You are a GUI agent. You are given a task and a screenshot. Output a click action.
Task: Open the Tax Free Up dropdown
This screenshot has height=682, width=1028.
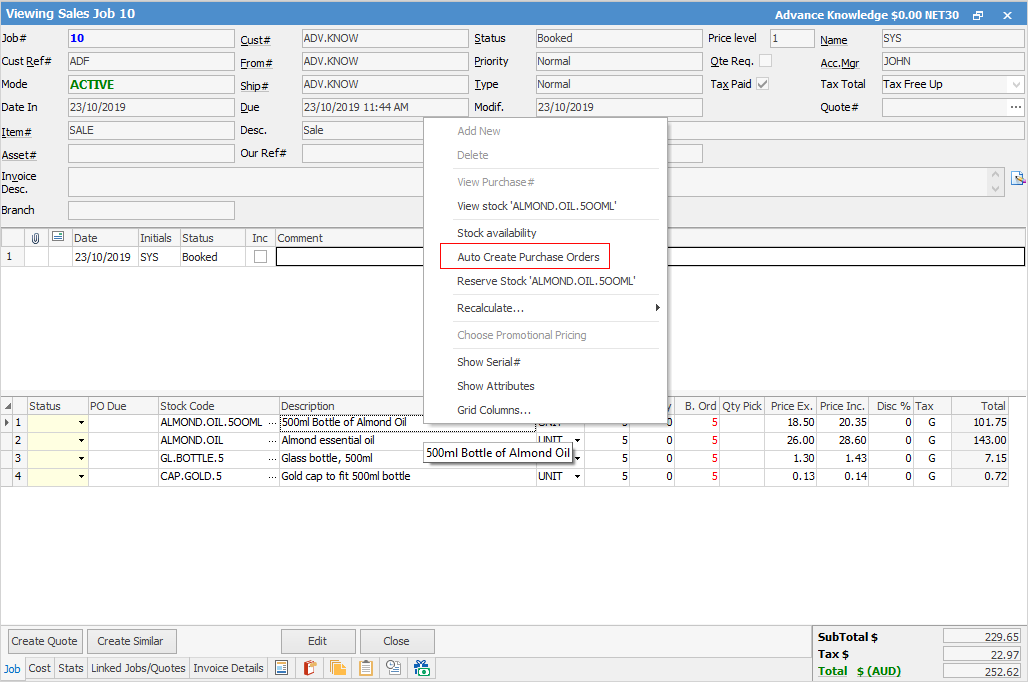[x=1017, y=84]
